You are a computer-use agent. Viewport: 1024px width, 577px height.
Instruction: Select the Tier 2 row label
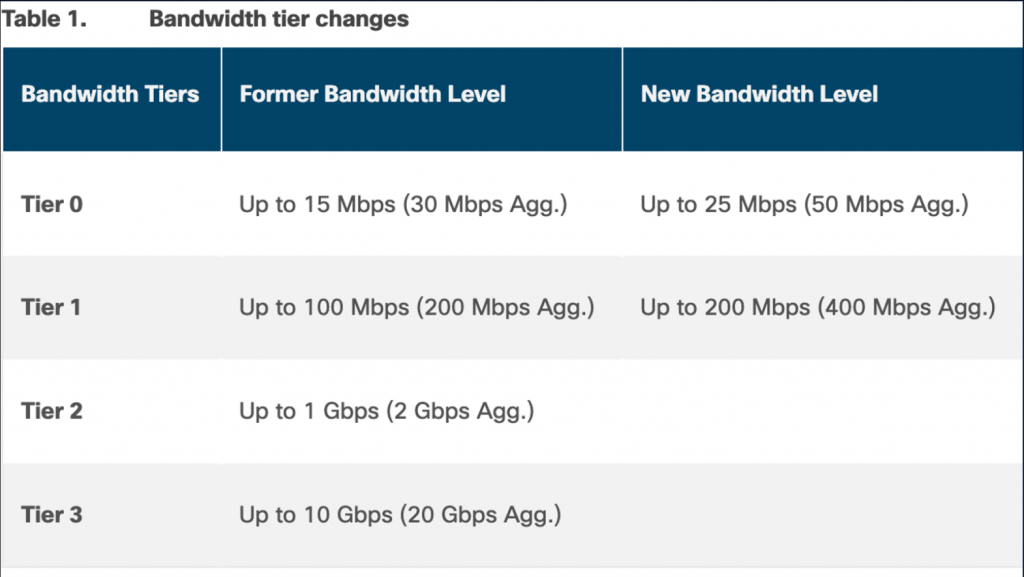52,411
